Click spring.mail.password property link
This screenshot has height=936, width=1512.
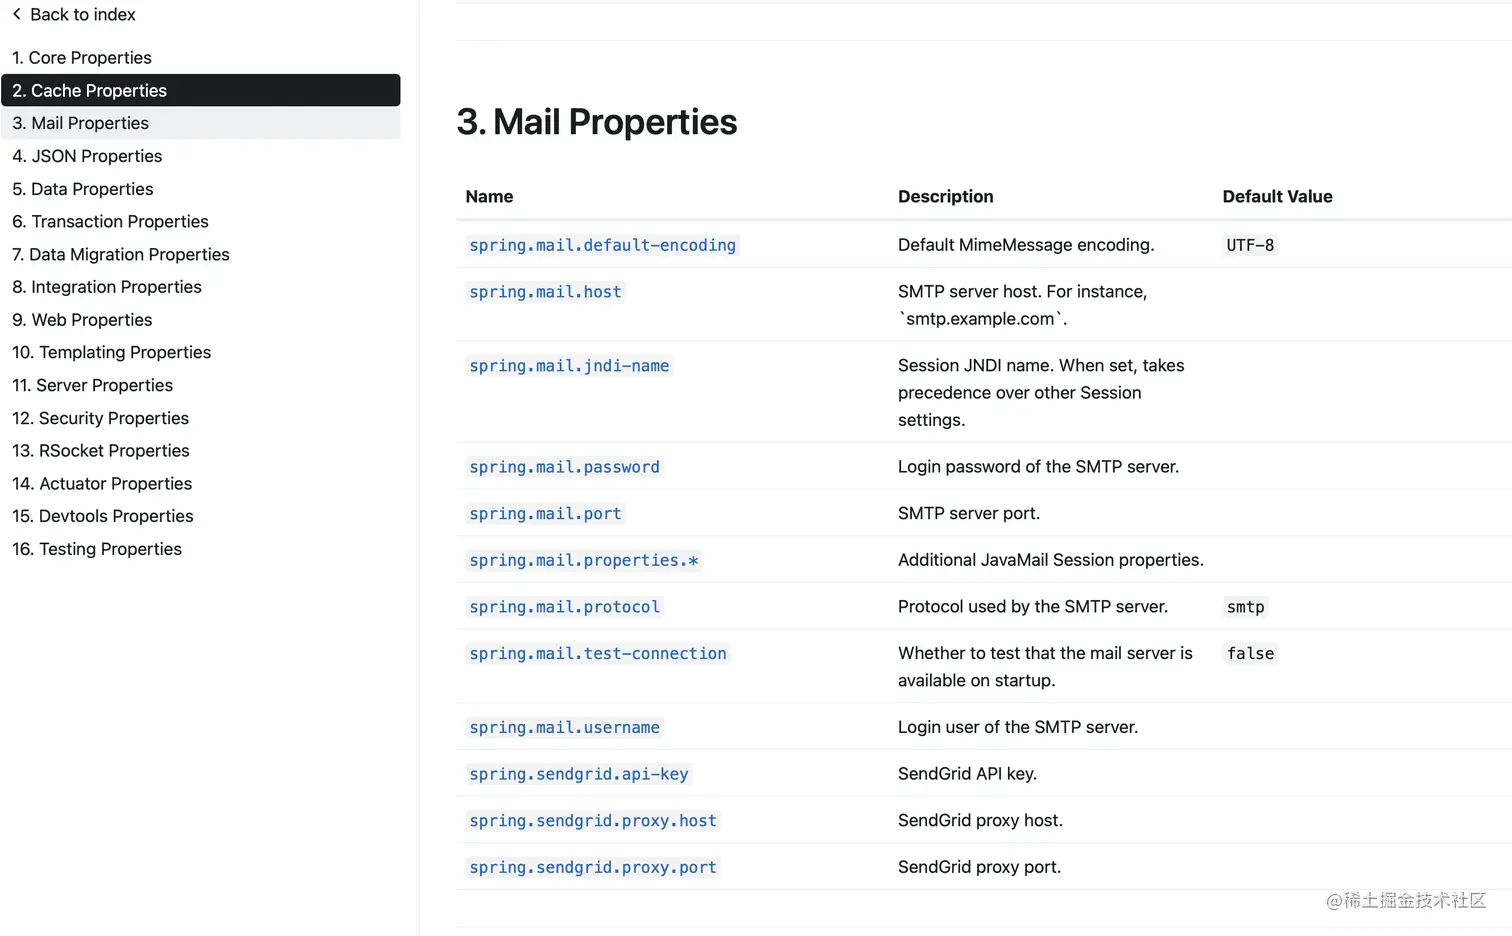click(x=564, y=467)
